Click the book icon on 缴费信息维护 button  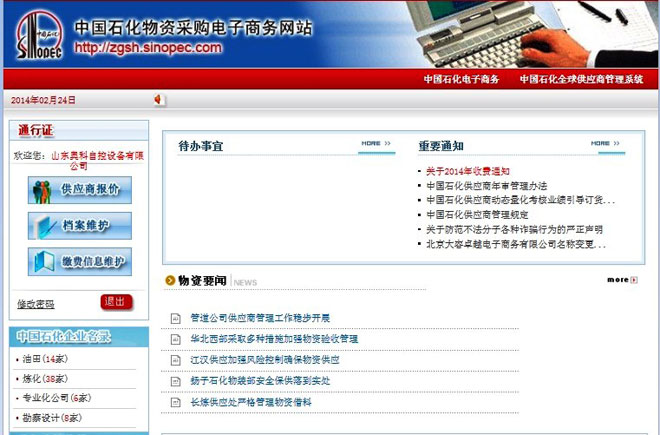point(44,262)
